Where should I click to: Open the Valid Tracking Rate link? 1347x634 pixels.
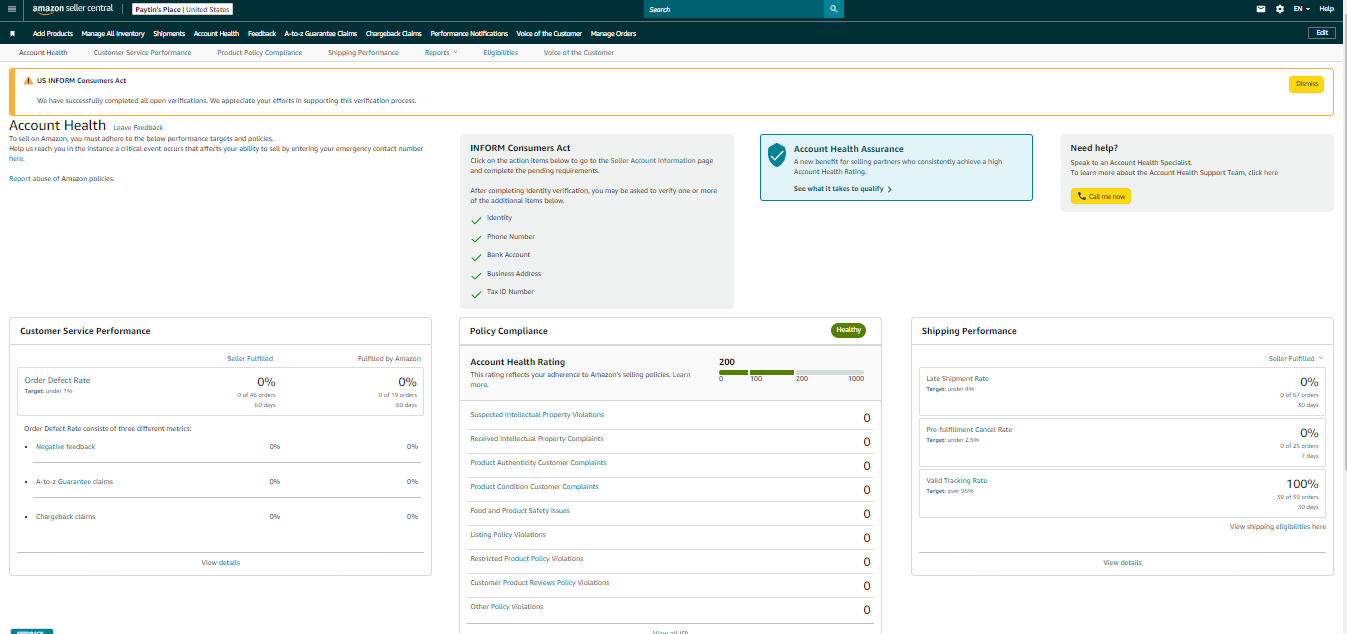[956, 481]
